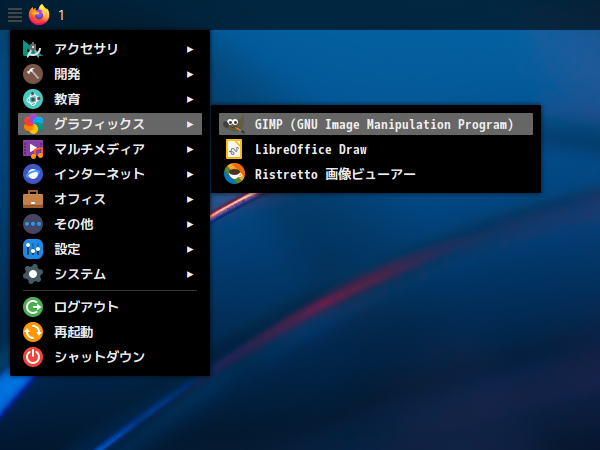This screenshot has height=450, width=600.
Task: Choose 再起動 to reboot
Action: (x=110, y=332)
